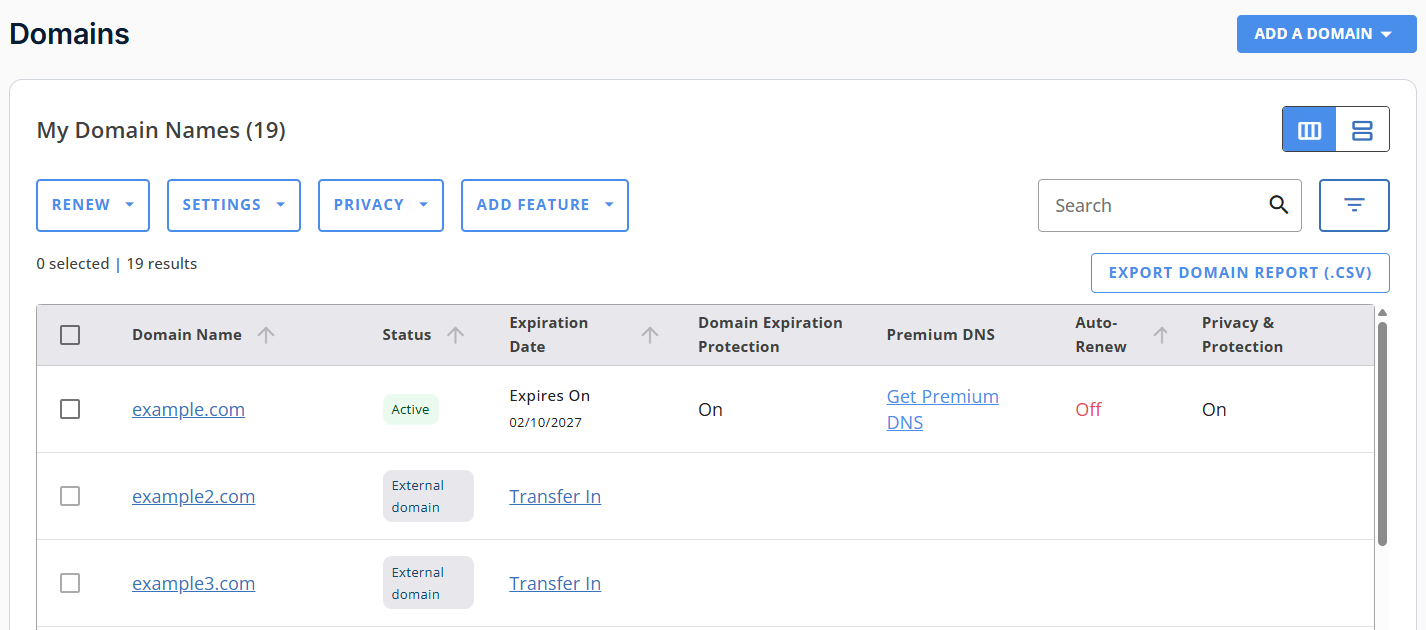The height and width of the screenshot is (630, 1426).
Task: Sort by Auto-Renew arrow icon
Action: (1161, 335)
